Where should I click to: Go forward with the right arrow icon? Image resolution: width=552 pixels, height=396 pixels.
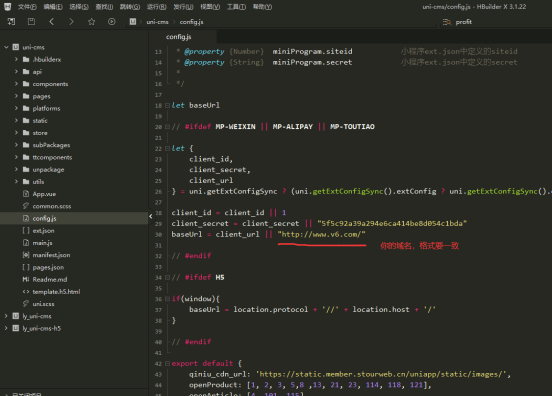tap(71, 22)
